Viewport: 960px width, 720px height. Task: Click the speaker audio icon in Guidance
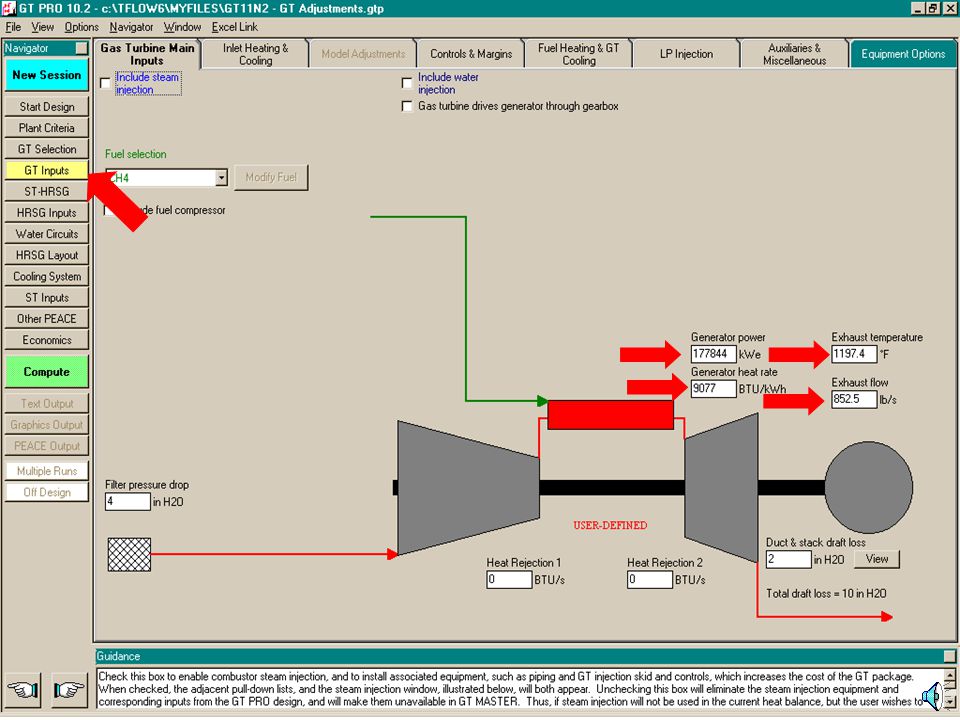(932, 696)
